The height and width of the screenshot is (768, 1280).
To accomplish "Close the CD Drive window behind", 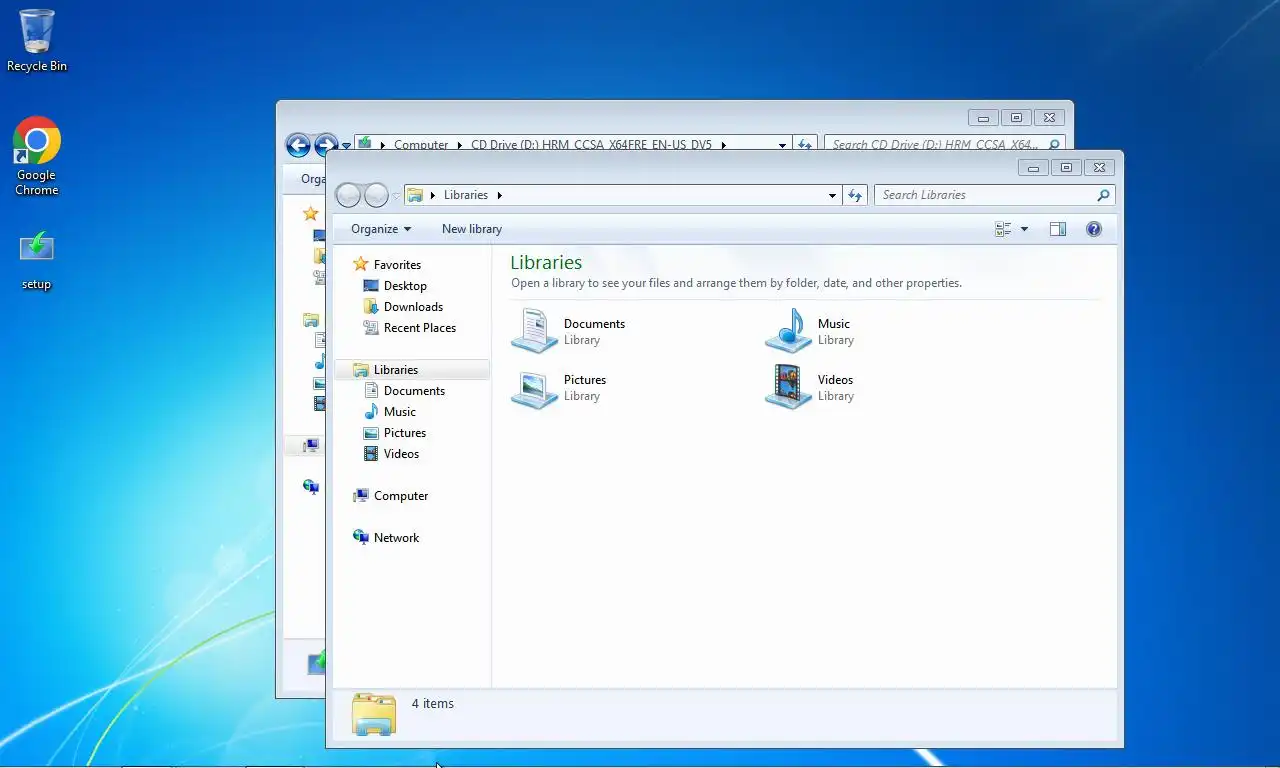I will (1049, 117).
